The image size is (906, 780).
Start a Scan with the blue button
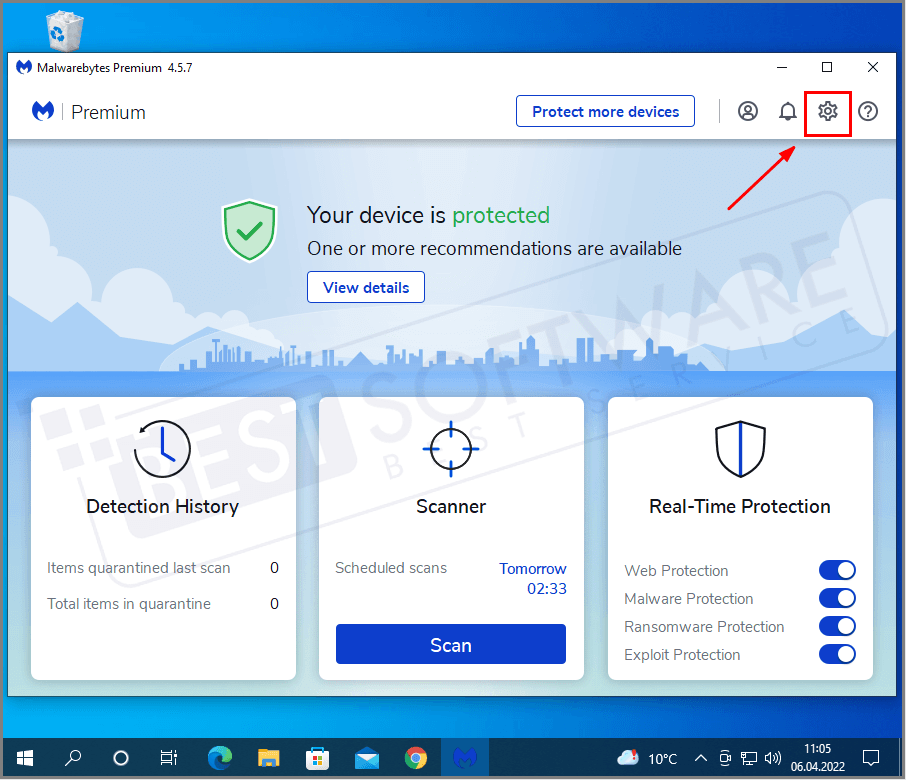pos(450,644)
